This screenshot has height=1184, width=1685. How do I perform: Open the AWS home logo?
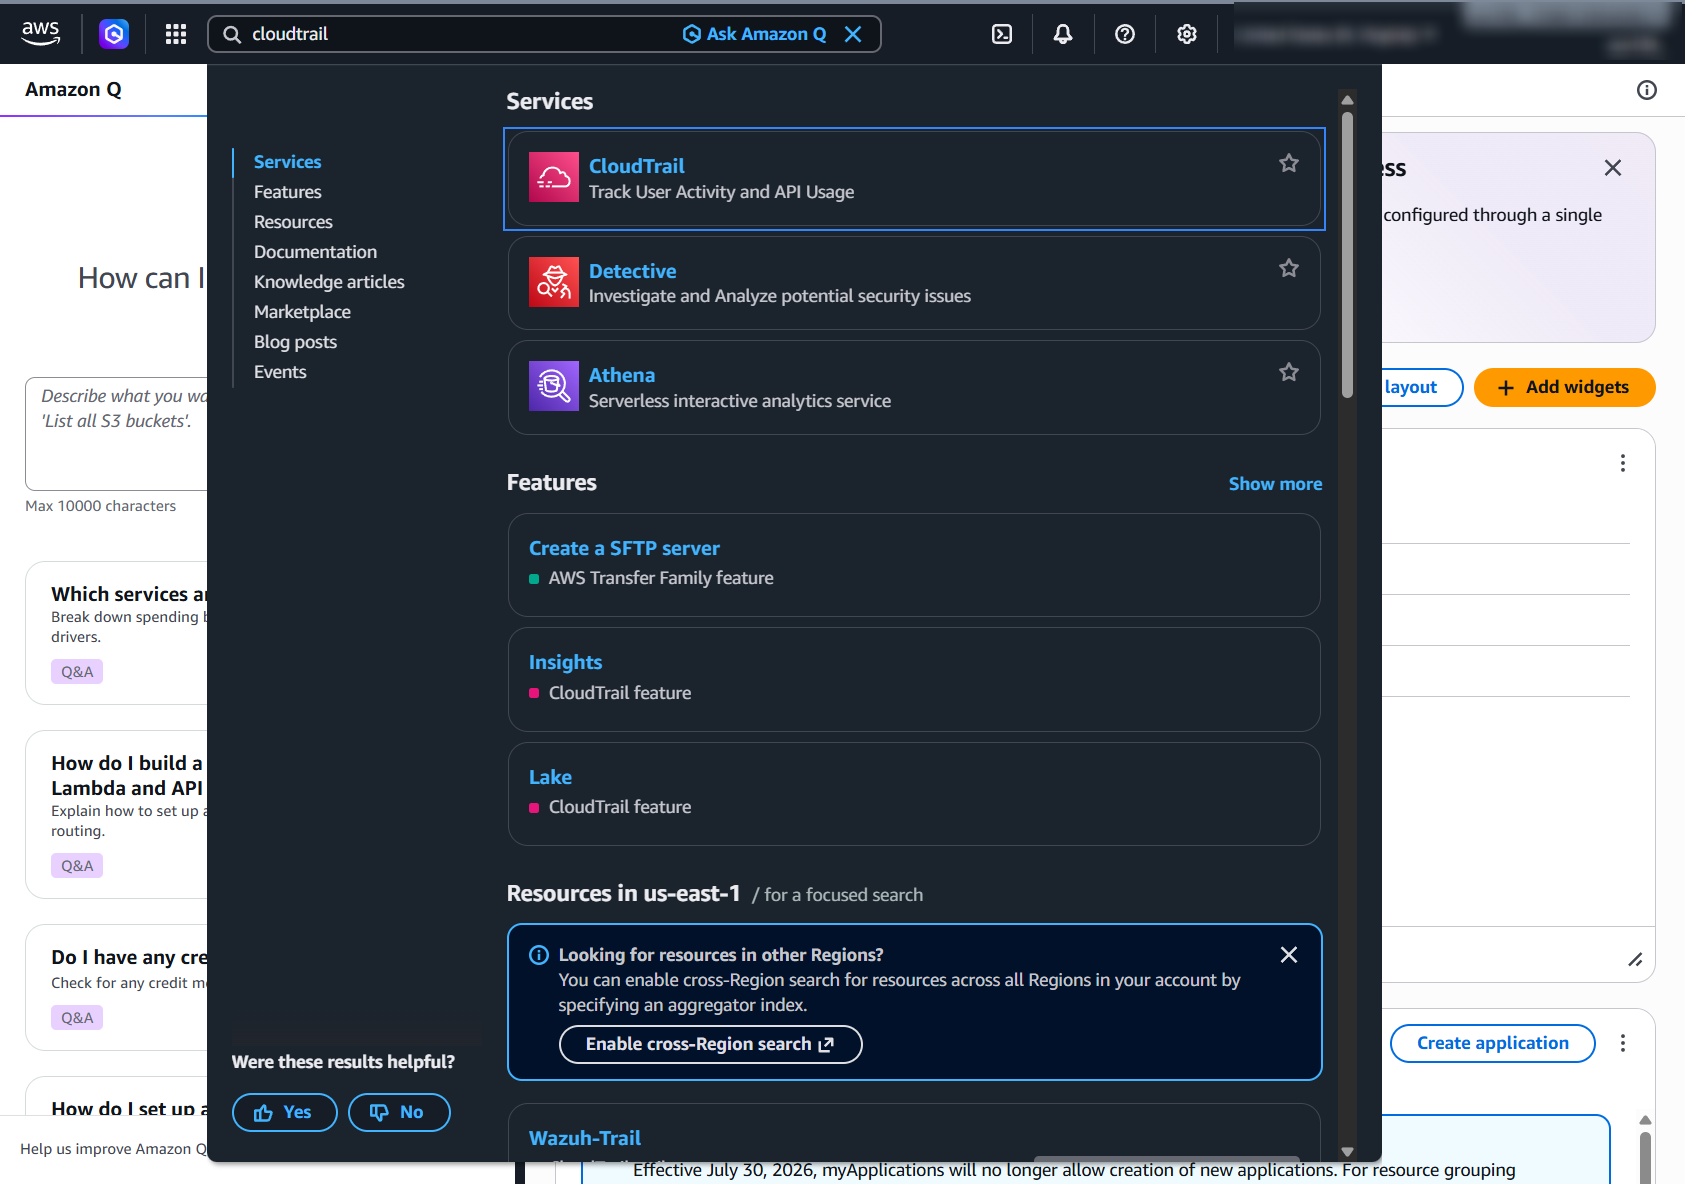[x=41, y=34]
